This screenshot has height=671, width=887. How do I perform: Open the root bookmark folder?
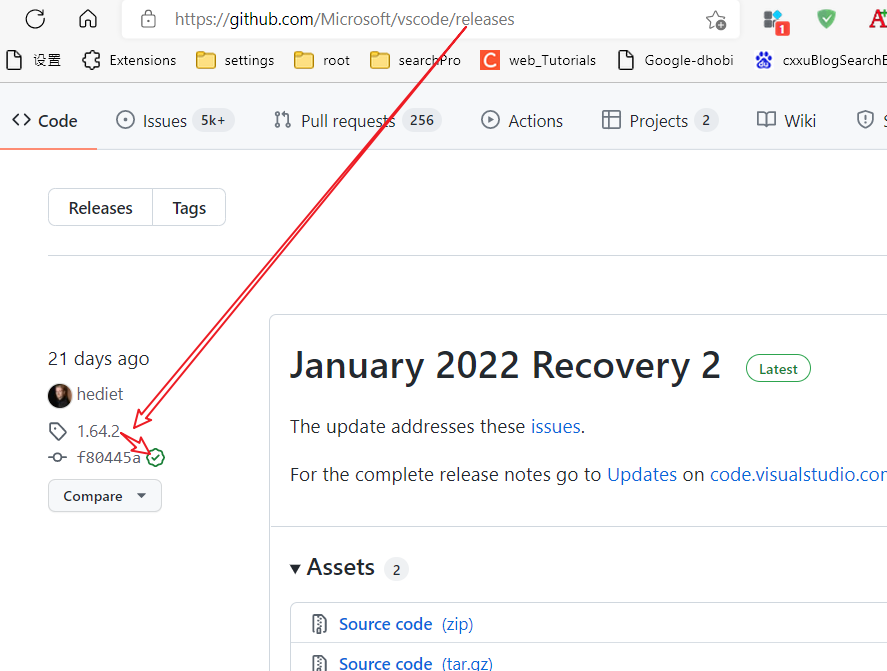pos(322,60)
